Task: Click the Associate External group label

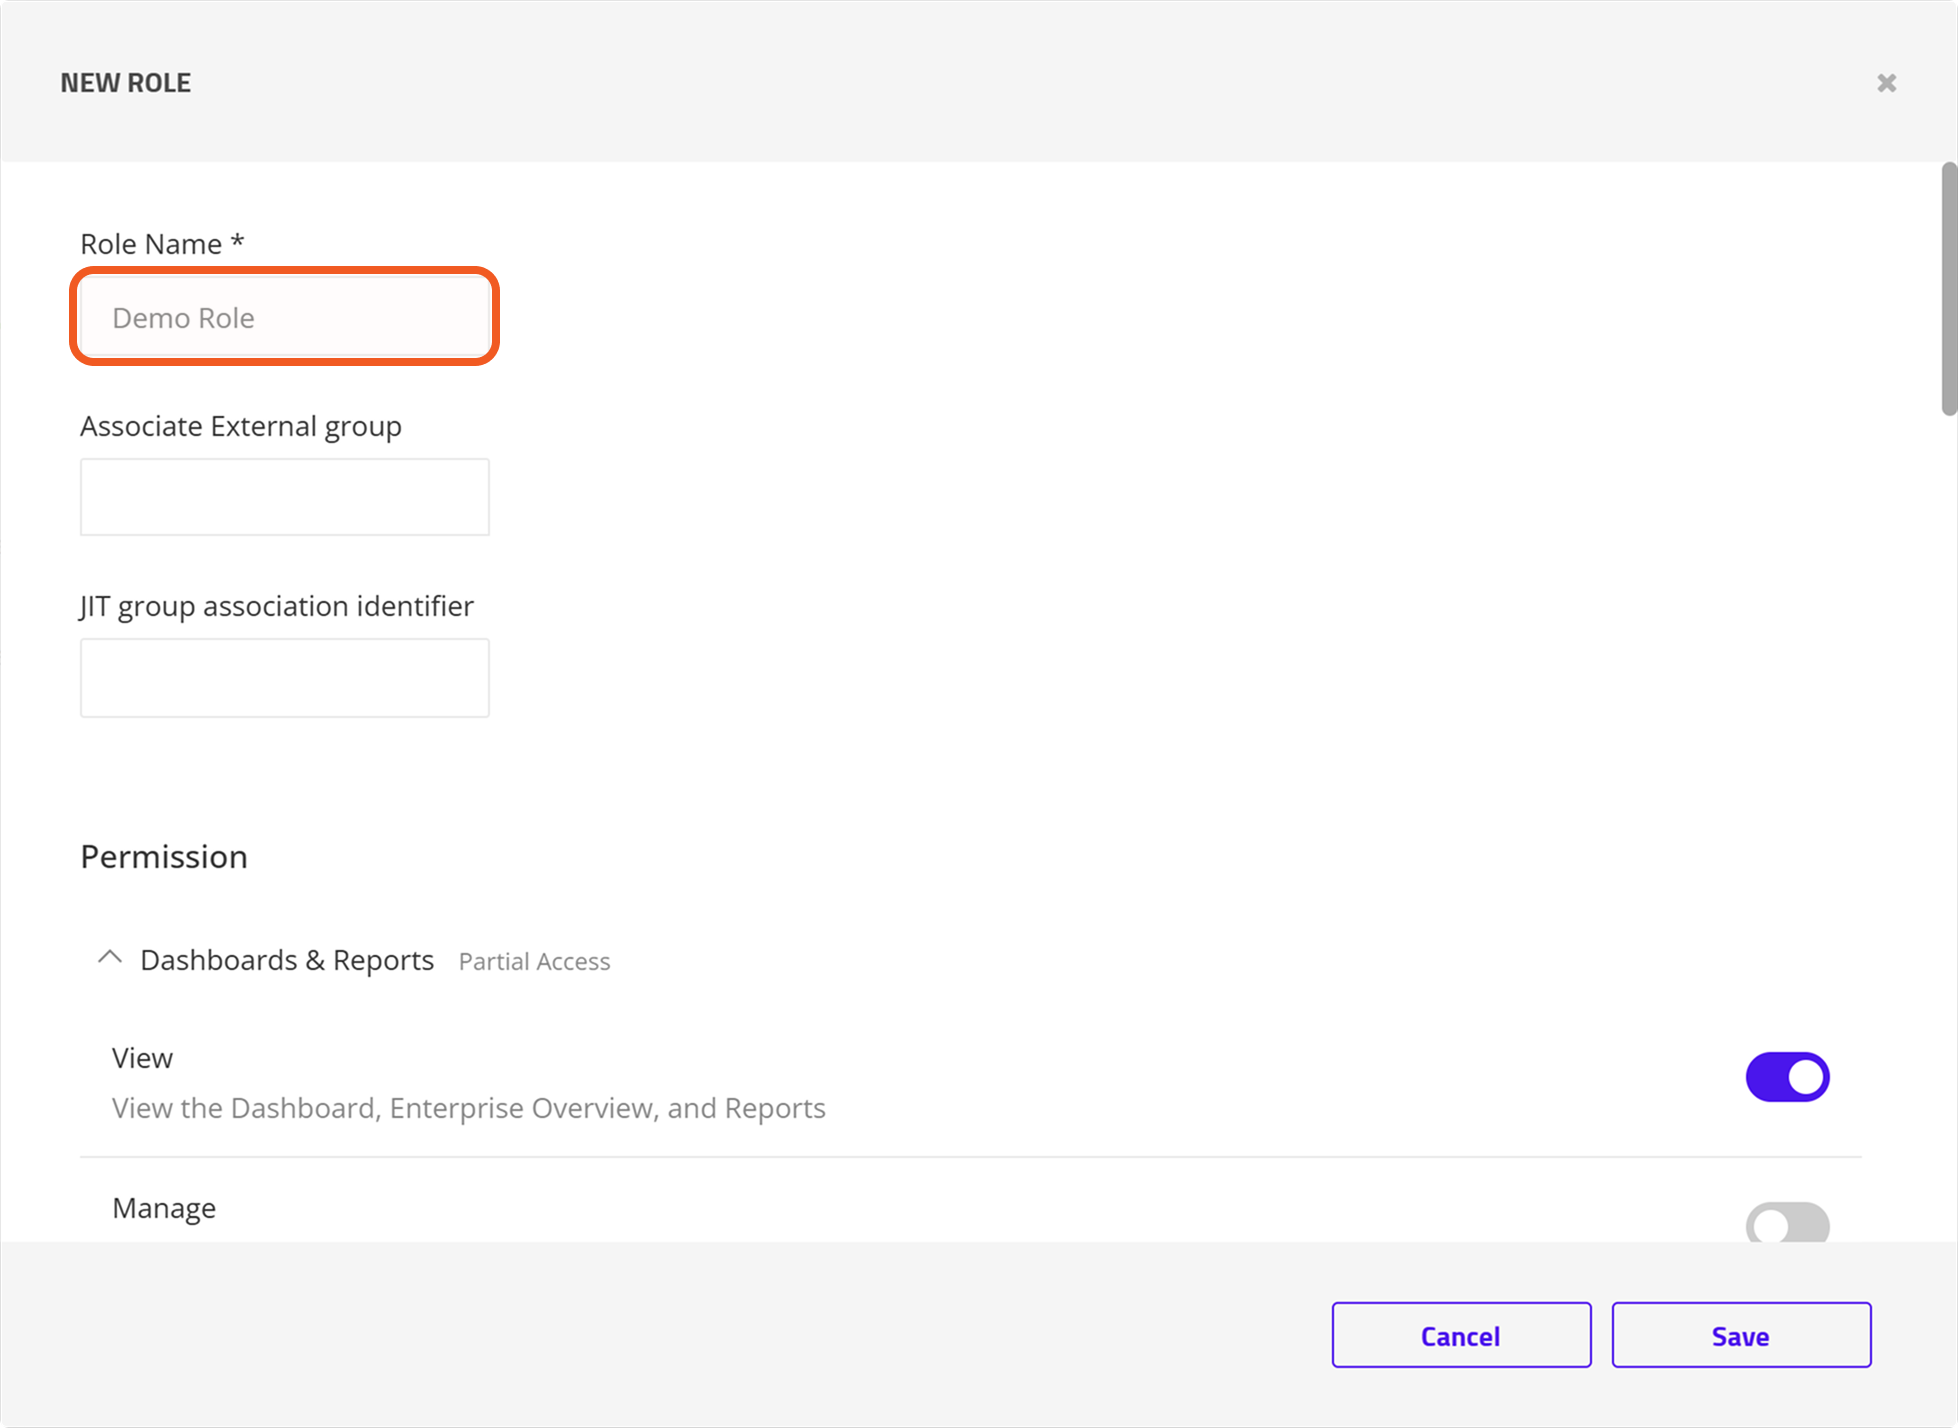Action: 241,426
